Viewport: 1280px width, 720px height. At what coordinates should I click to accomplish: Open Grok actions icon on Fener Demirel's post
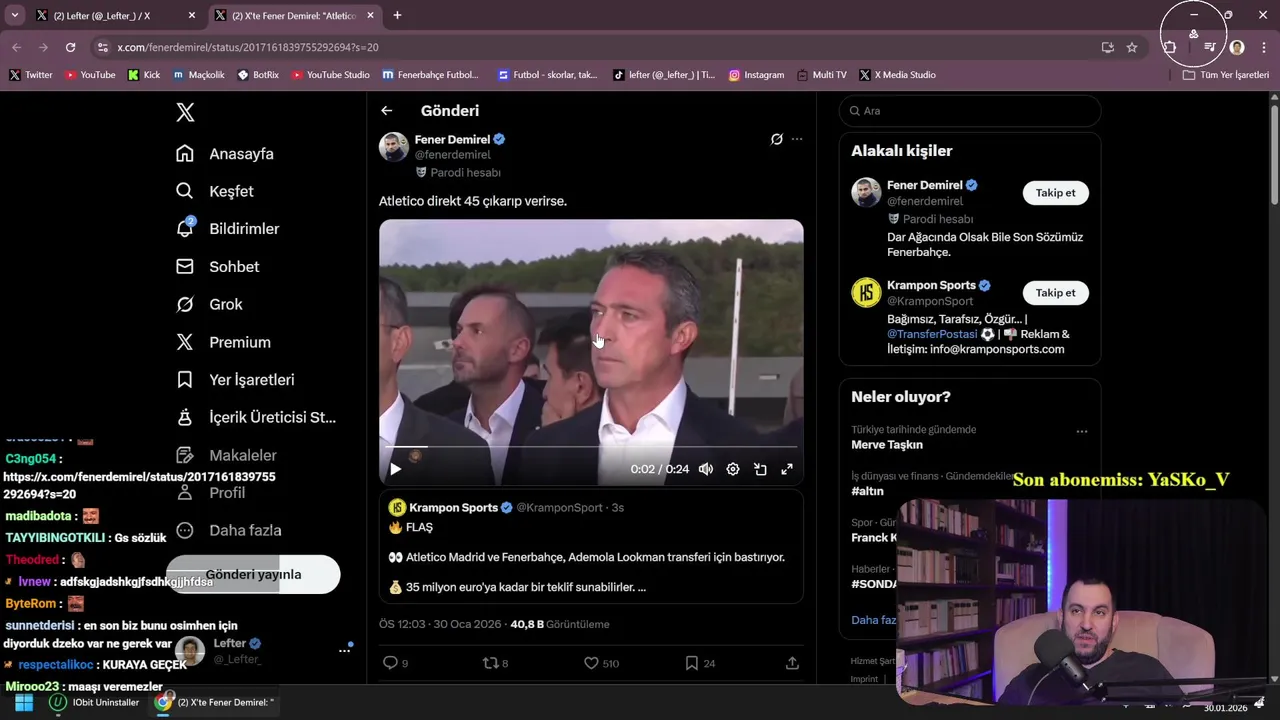[776, 139]
